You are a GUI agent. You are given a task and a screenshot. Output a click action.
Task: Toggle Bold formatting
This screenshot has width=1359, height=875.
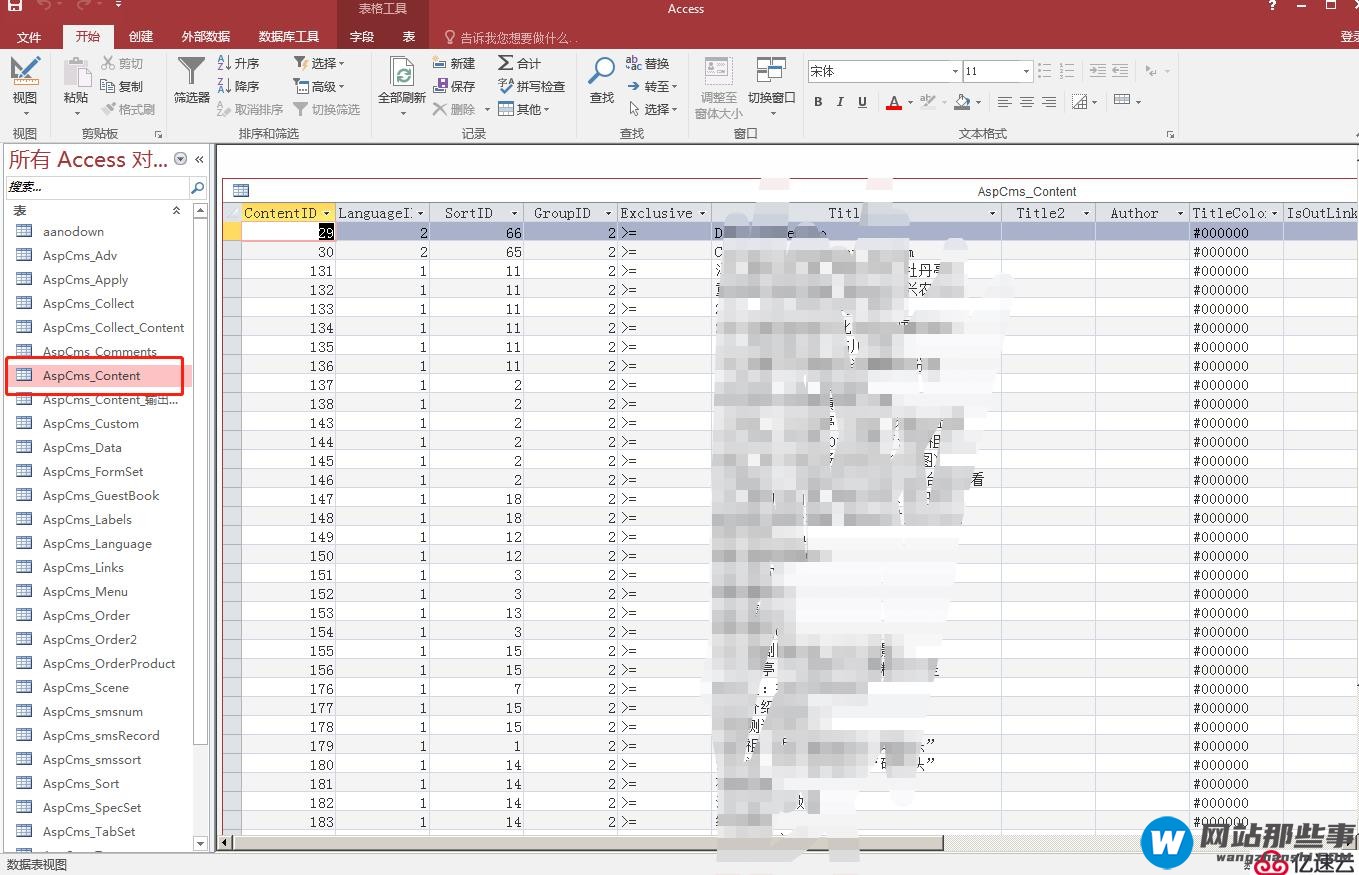coord(818,102)
